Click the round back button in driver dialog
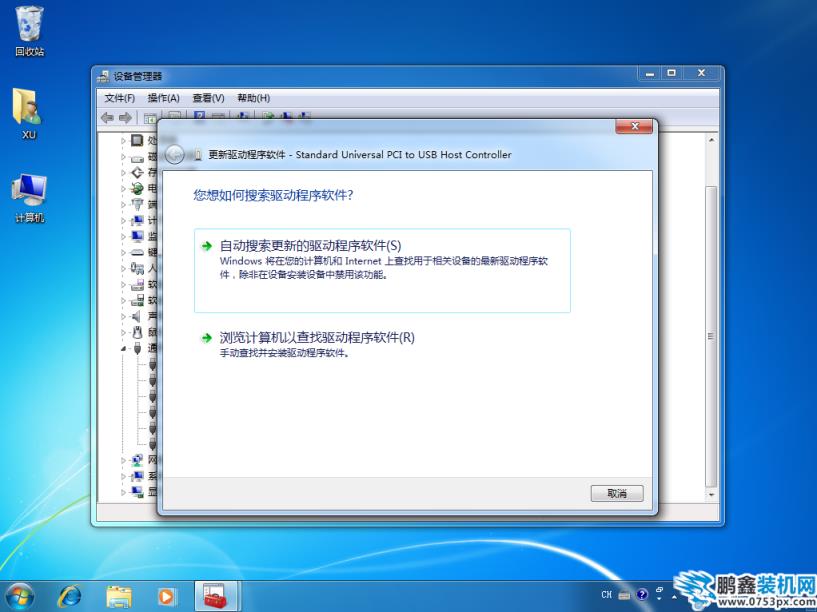Image resolution: width=817 pixels, height=612 pixels. tap(175, 154)
